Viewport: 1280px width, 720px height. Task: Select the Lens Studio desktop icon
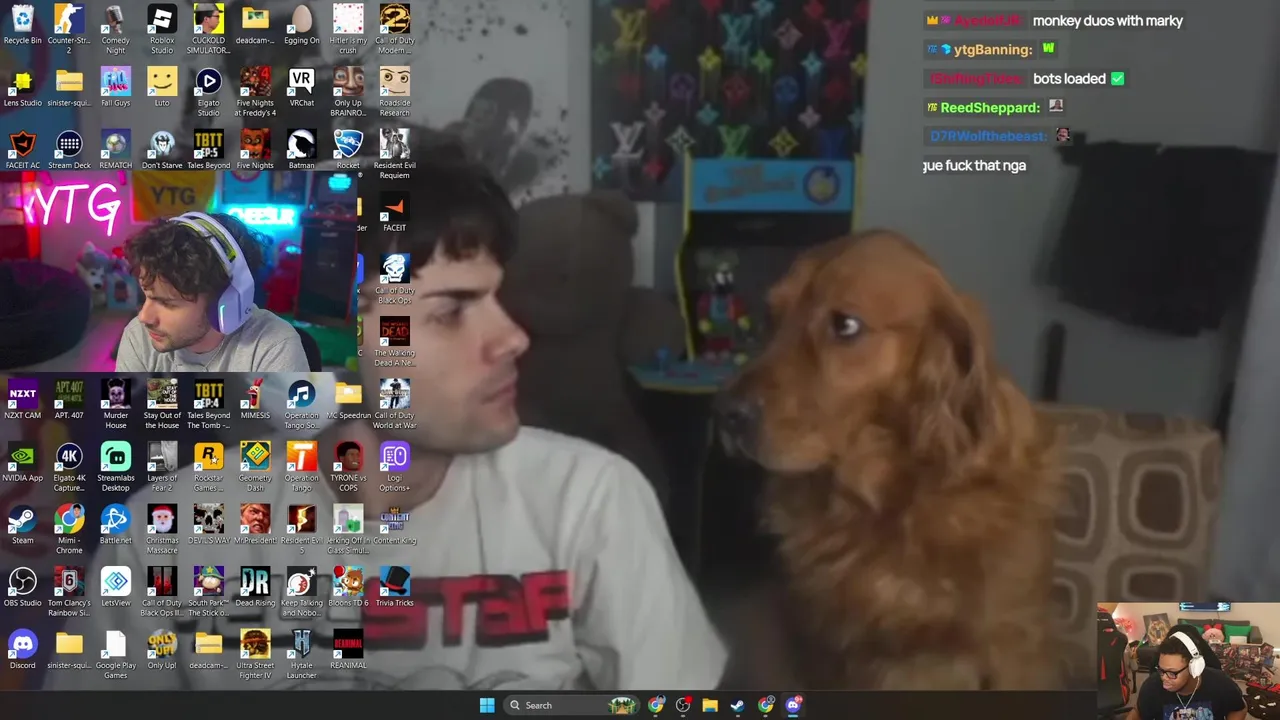point(22,88)
